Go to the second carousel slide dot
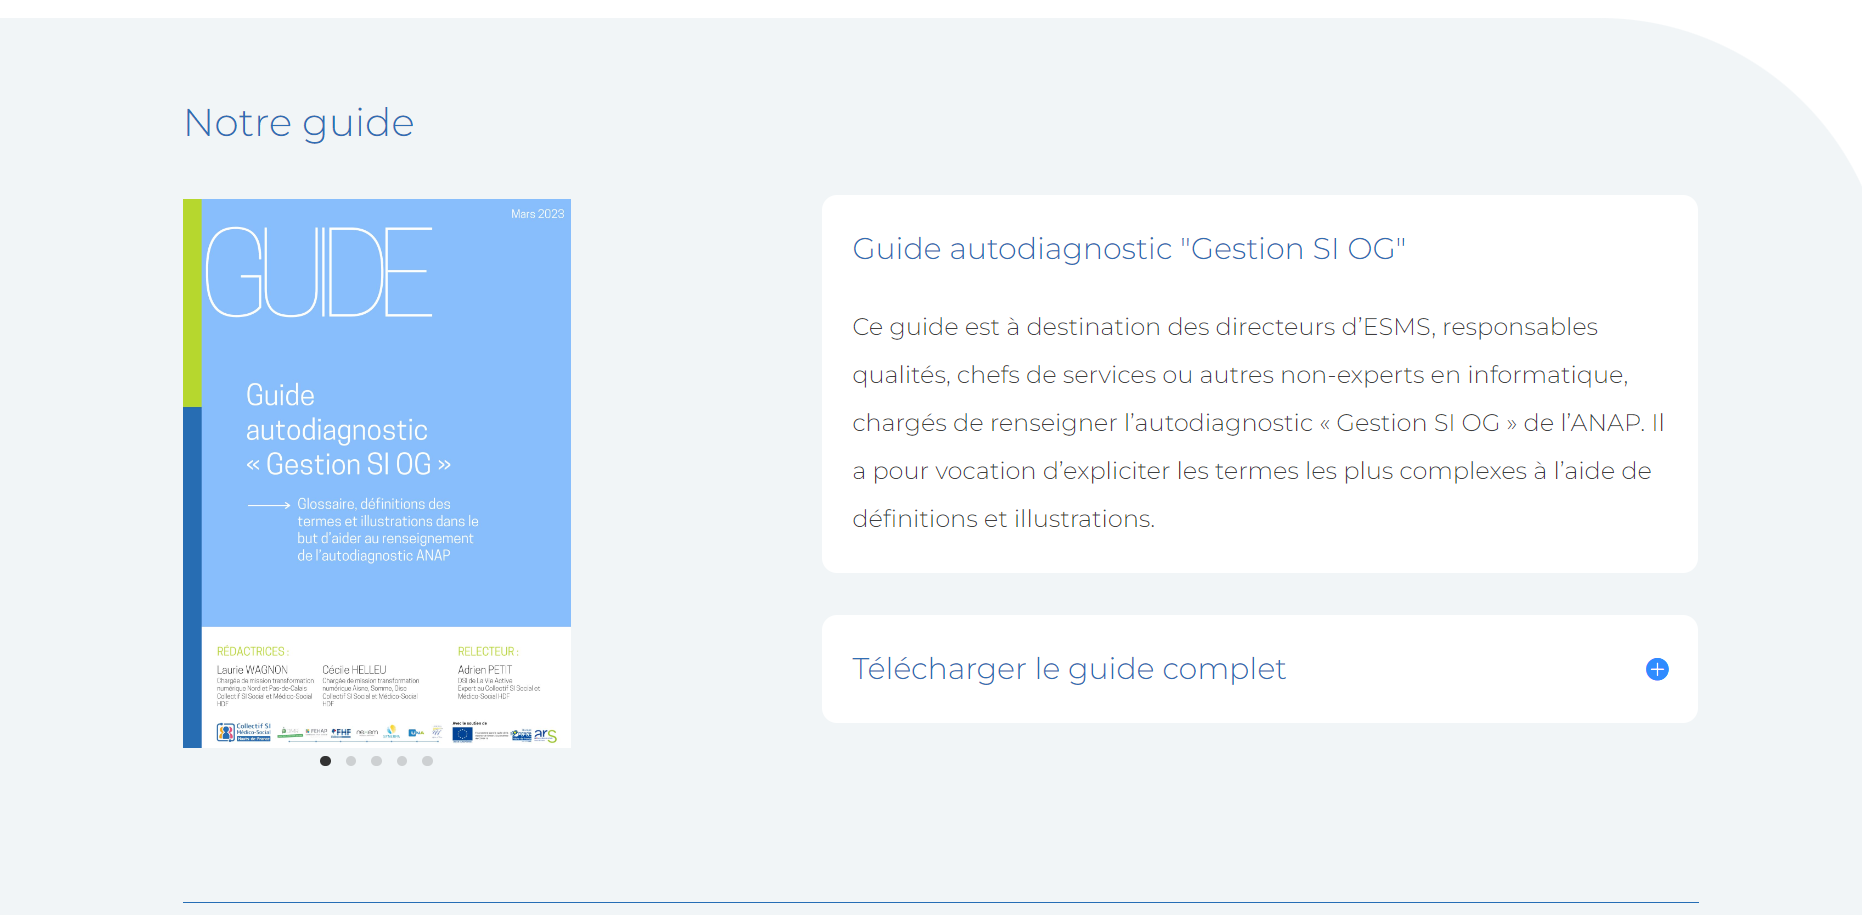The height and width of the screenshot is (915, 1862). coord(351,761)
